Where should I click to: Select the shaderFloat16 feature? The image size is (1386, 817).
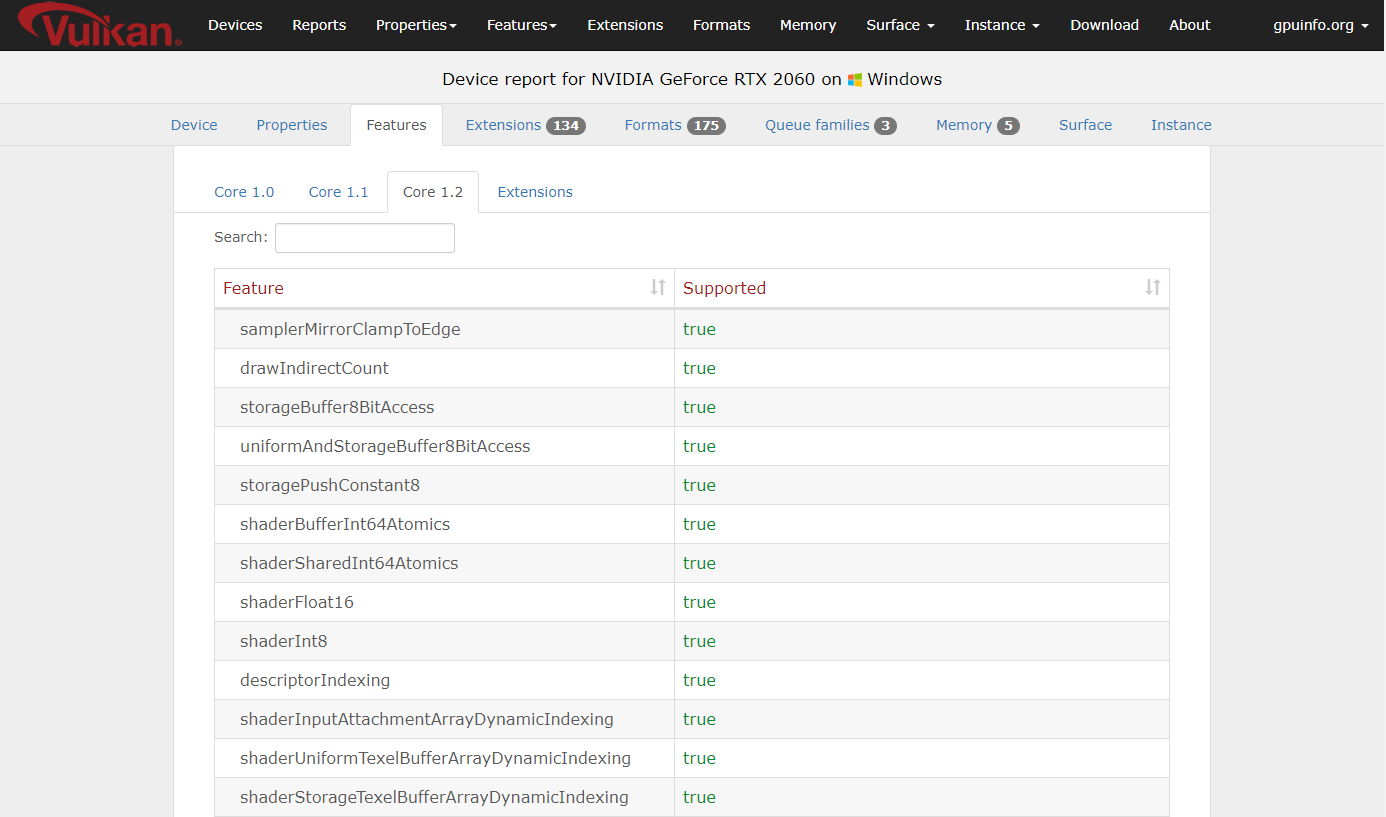pyautogui.click(x=297, y=602)
